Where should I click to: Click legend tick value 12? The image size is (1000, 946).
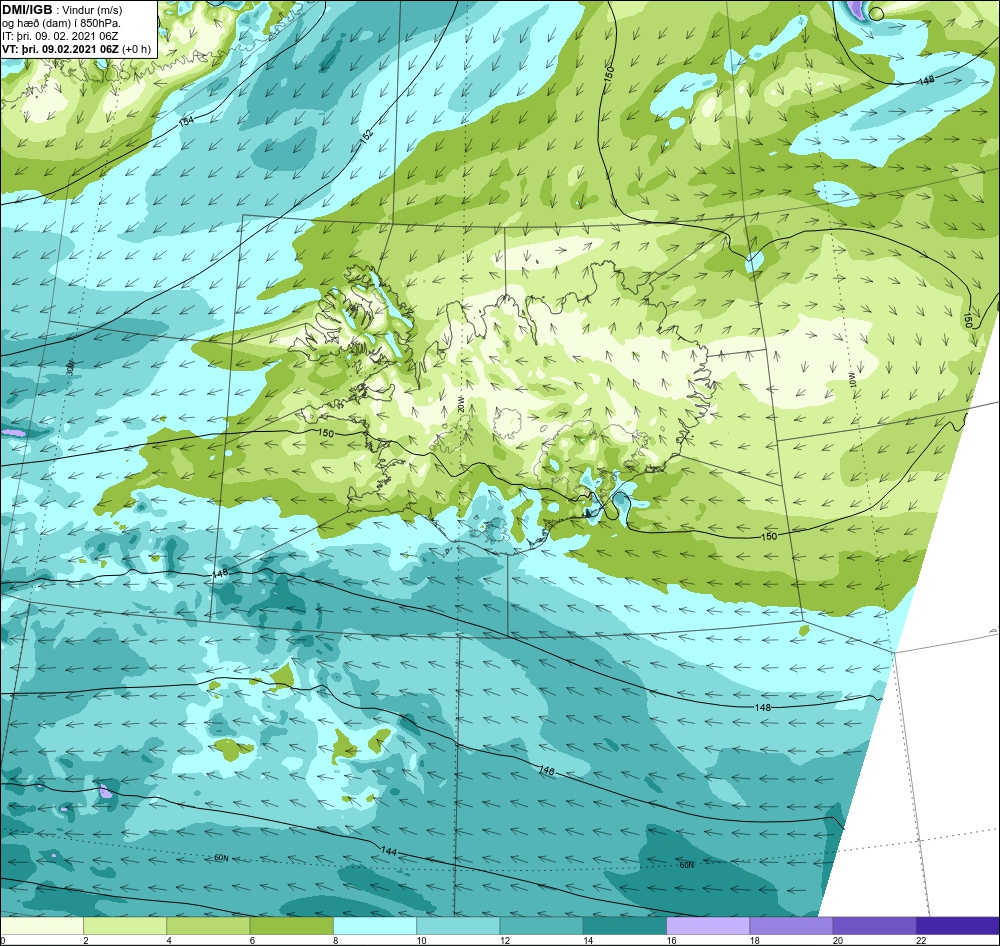(x=504, y=940)
